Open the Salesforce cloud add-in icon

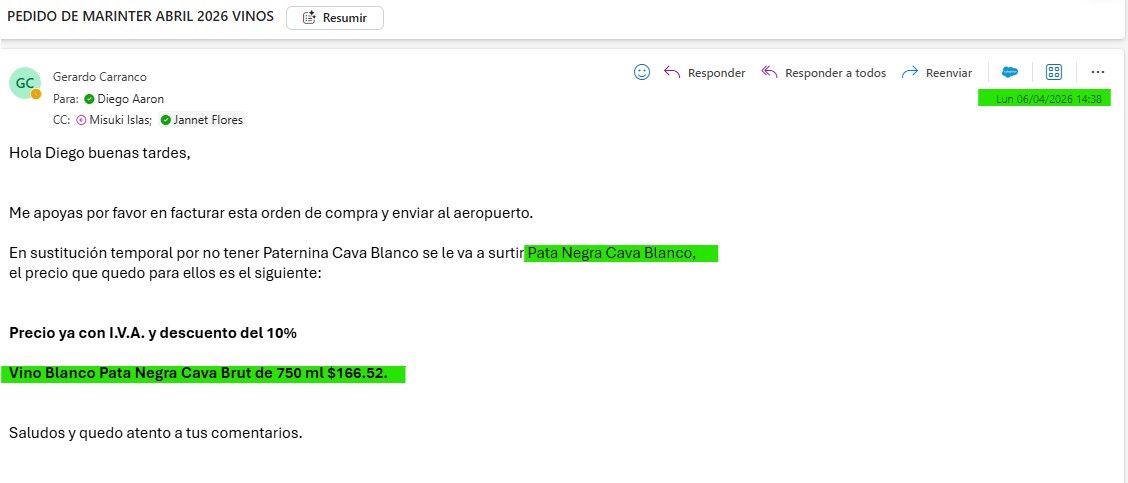point(1010,72)
